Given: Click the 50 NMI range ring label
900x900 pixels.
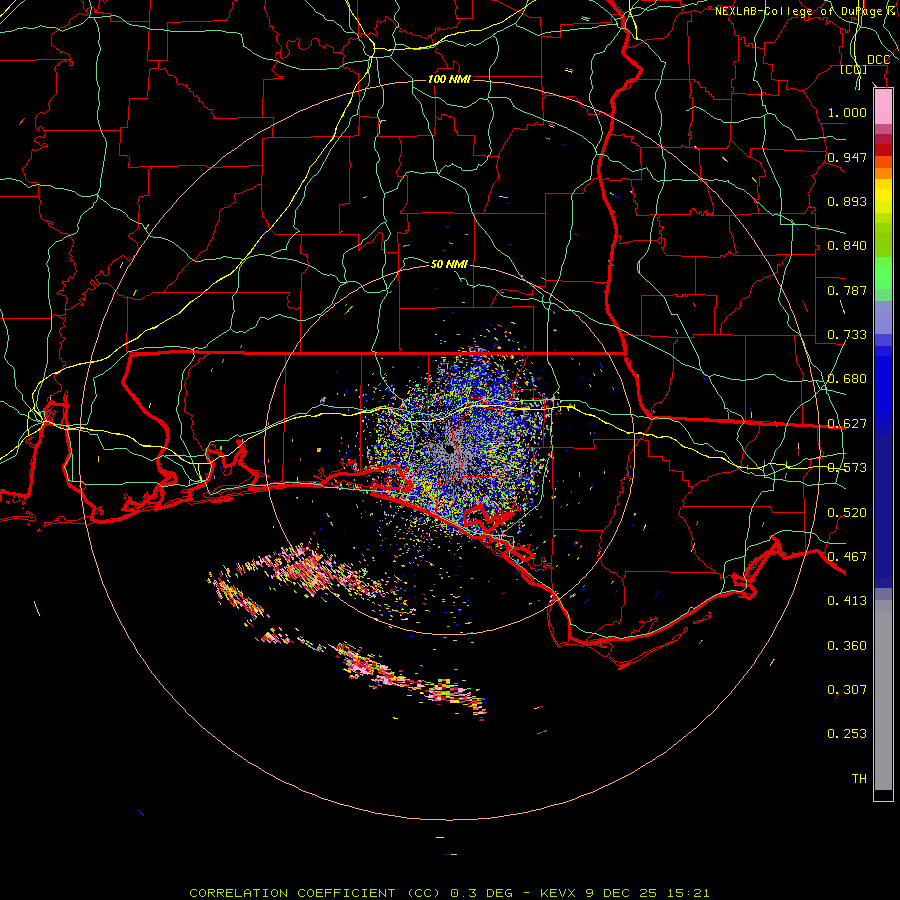Looking at the screenshot, I should coord(449,264).
